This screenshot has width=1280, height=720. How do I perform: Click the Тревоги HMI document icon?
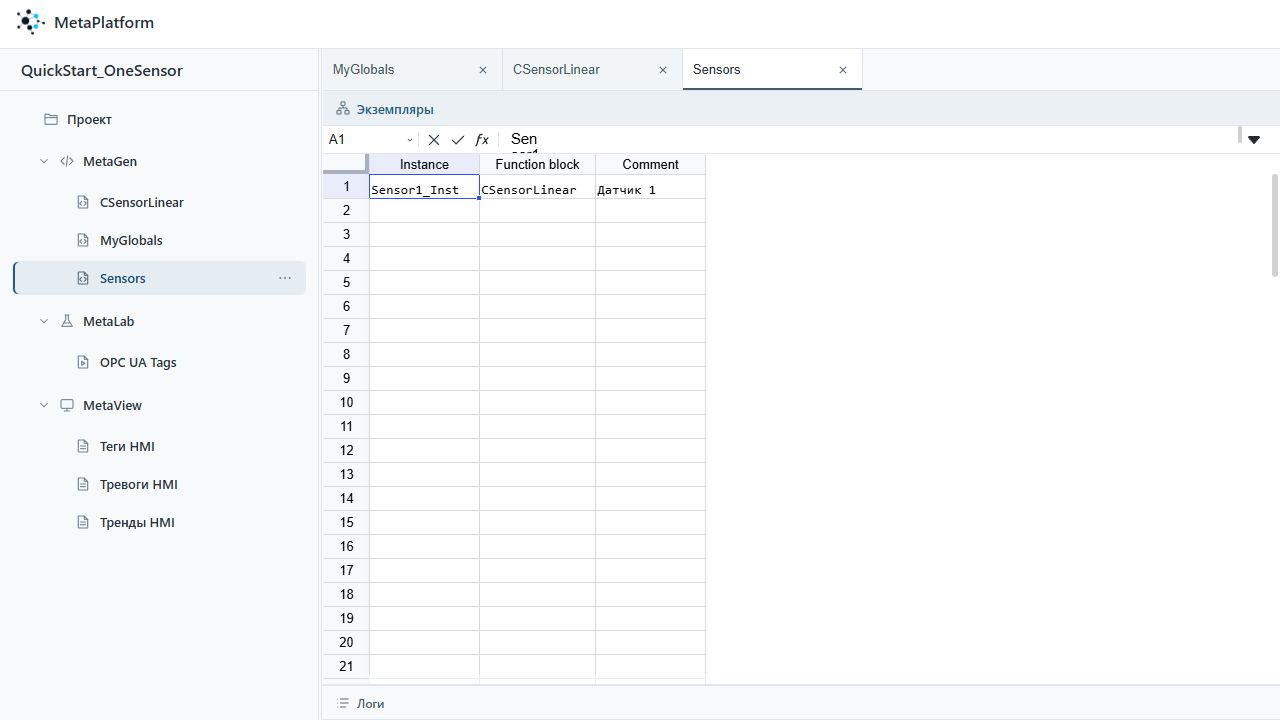[x=84, y=484]
